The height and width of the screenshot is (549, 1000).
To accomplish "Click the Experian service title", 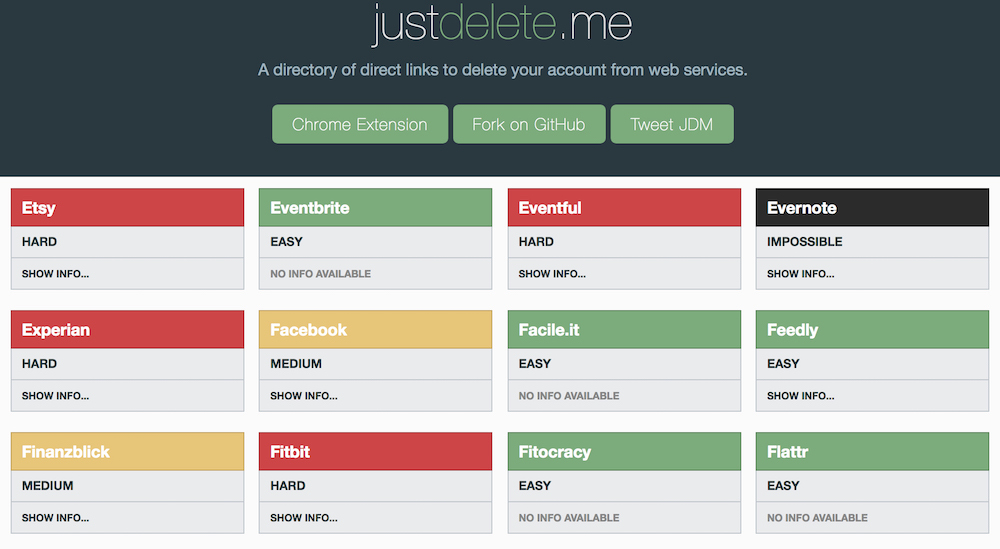I will click(x=56, y=330).
